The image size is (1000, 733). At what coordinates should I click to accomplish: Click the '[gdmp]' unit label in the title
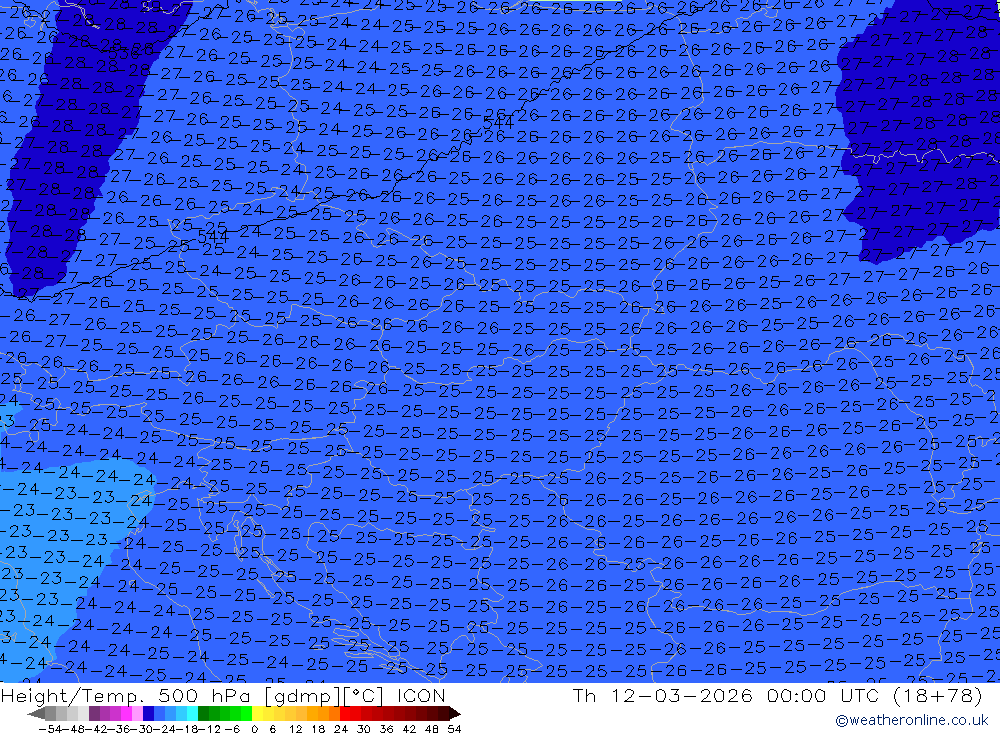pyautogui.click(x=303, y=696)
